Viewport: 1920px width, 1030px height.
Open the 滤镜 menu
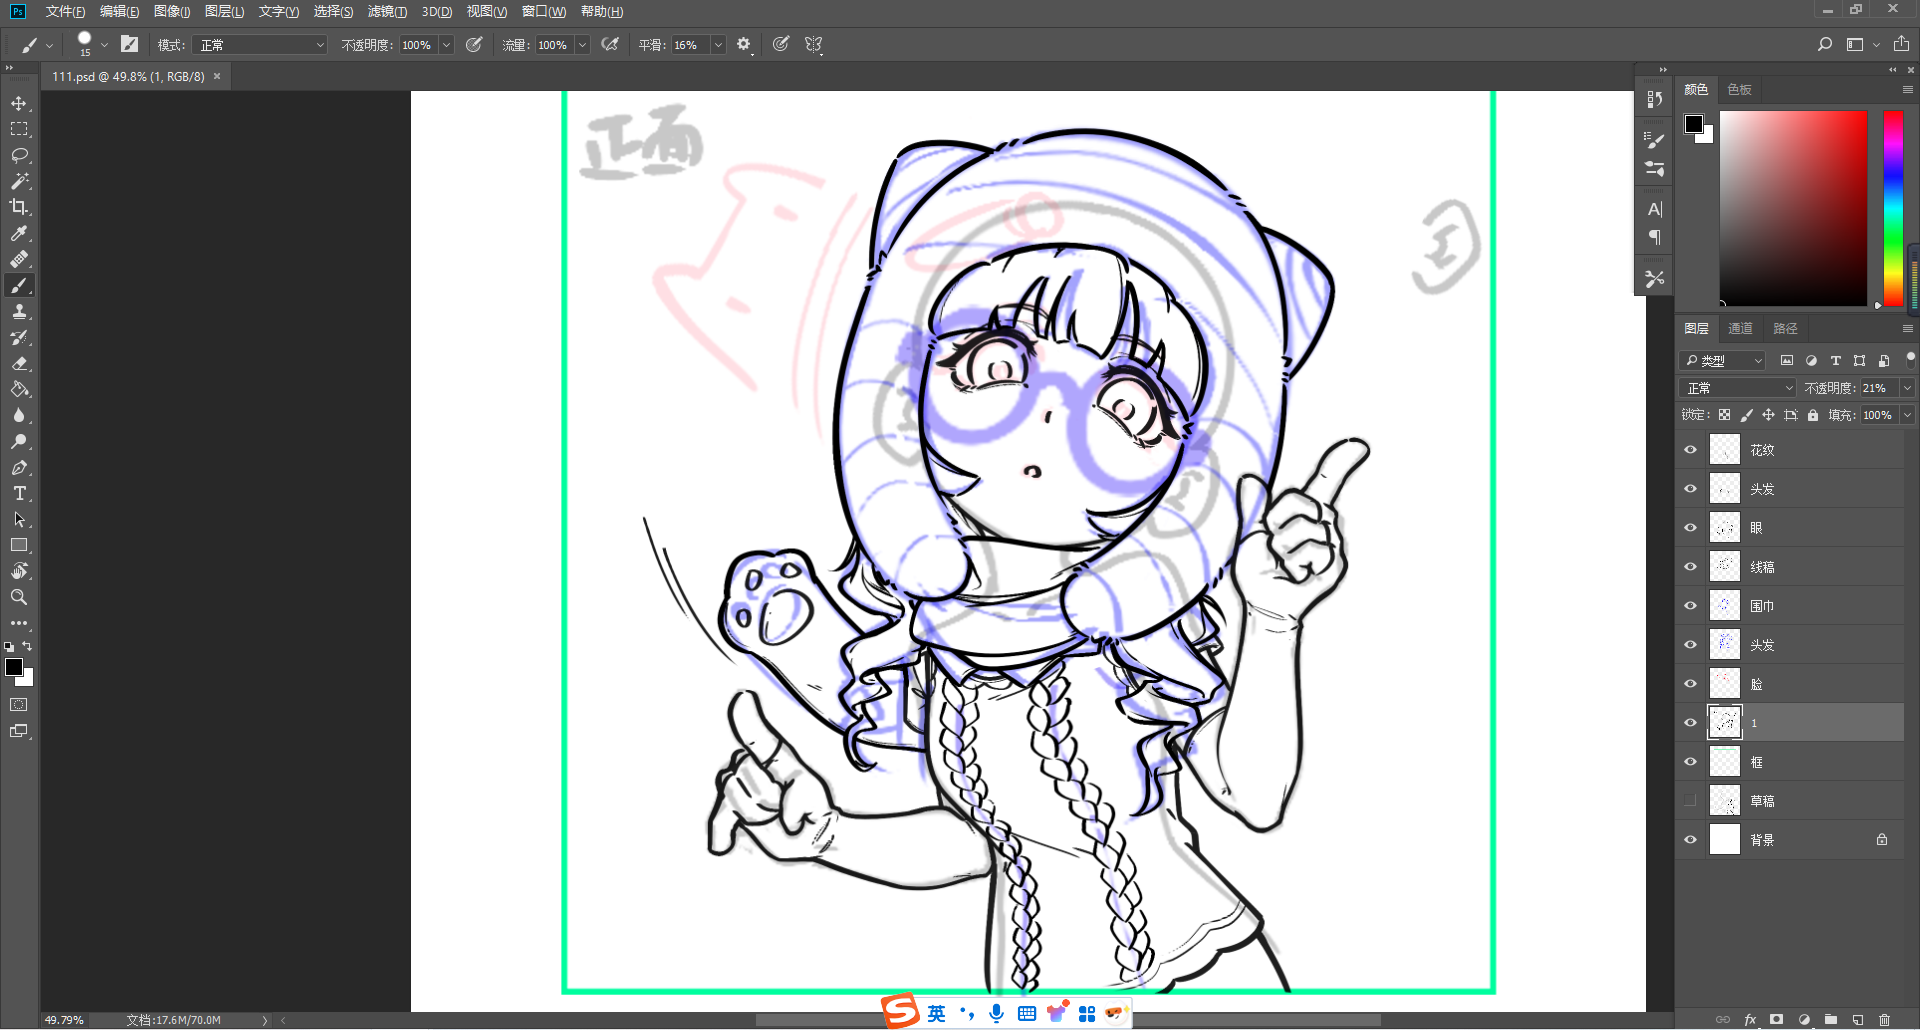click(x=387, y=12)
